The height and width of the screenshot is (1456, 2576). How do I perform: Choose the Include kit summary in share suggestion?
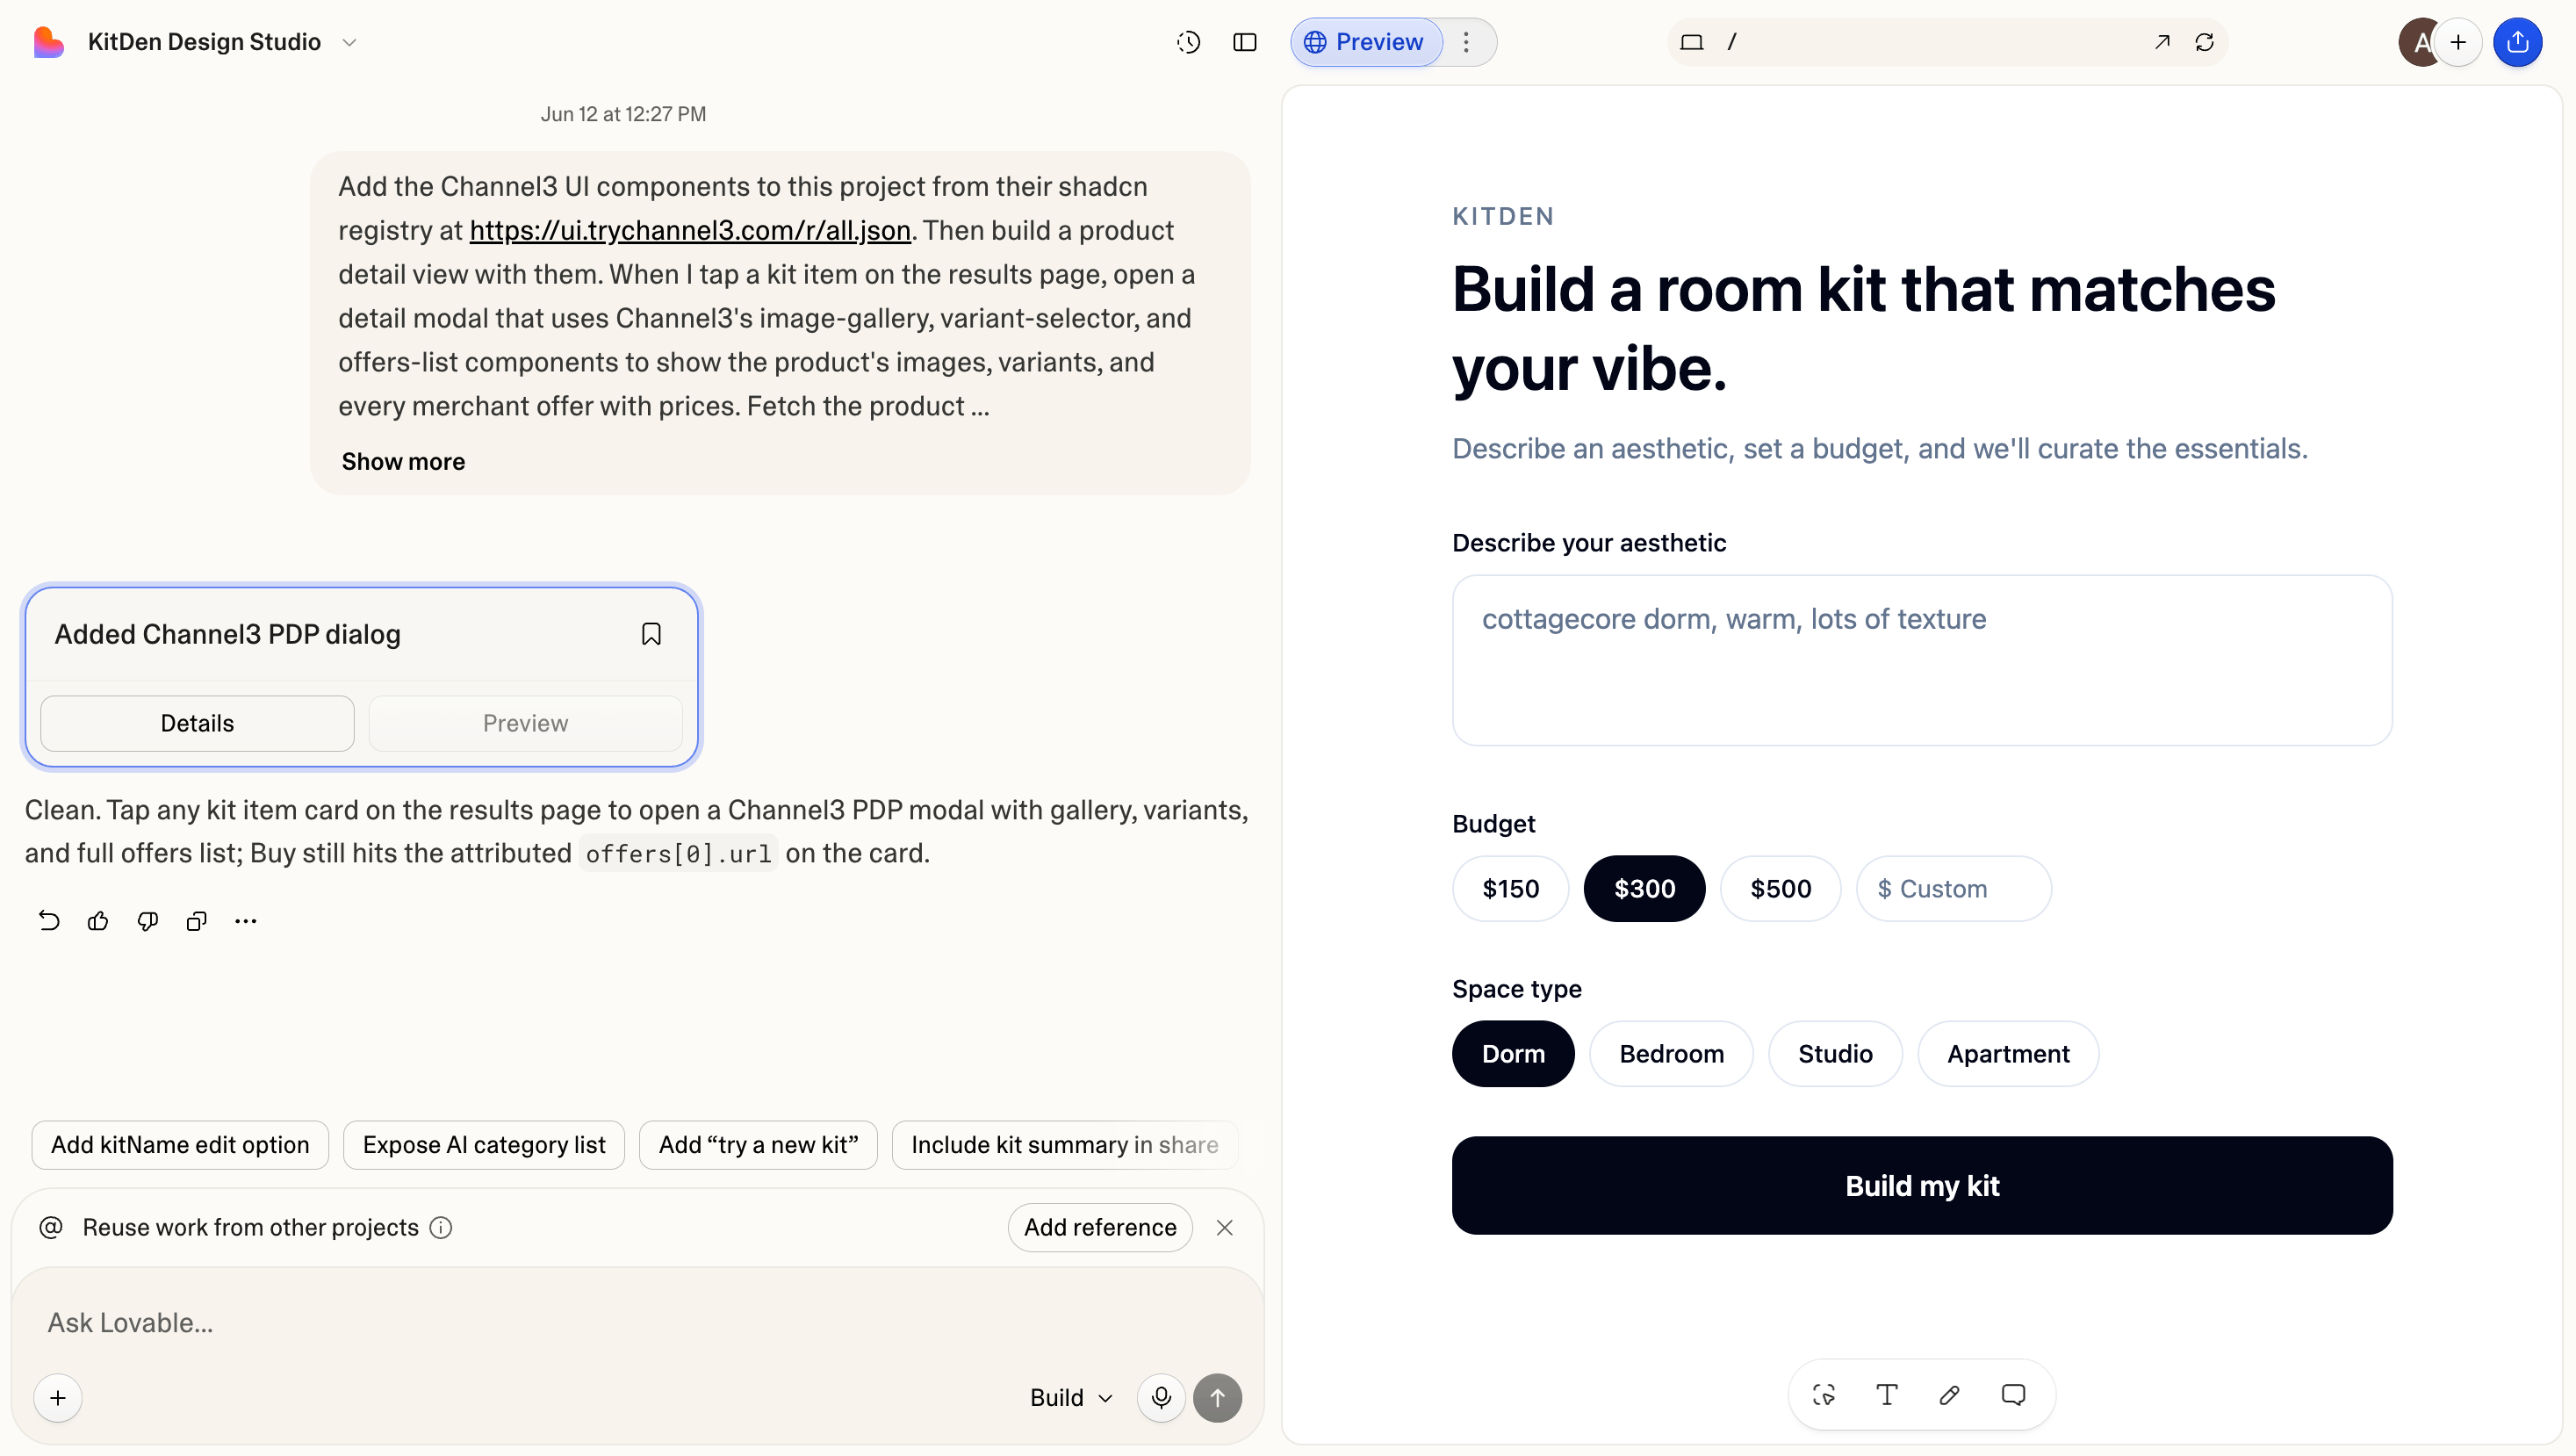[1064, 1145]
